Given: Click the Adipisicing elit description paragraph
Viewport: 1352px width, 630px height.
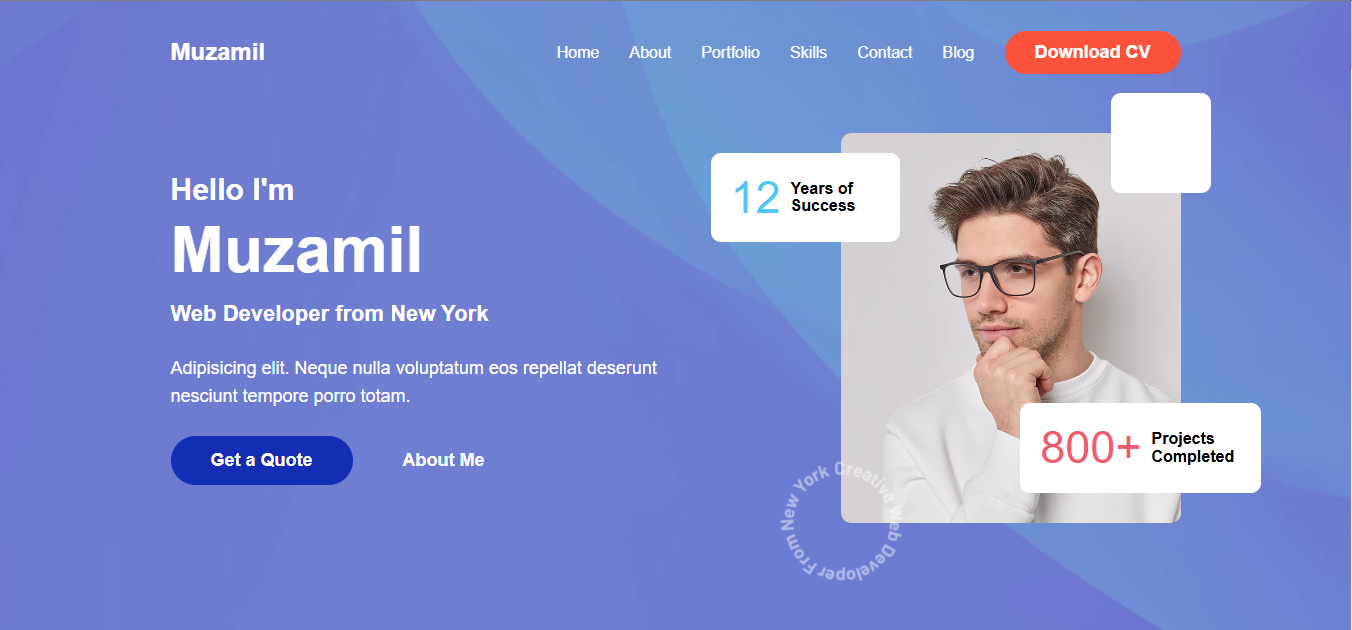Looking at the screenshot, I should pos(414,382).
